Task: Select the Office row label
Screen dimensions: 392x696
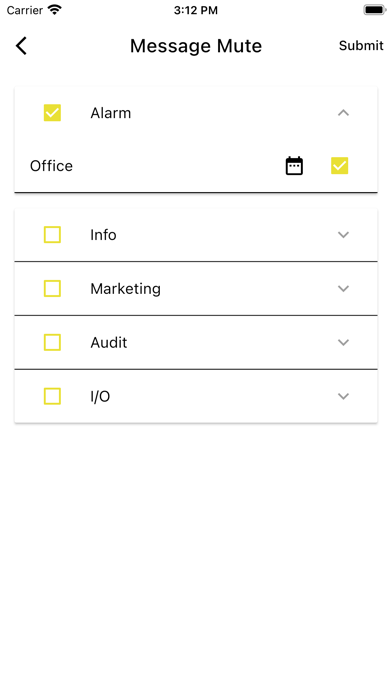Action: pos(51,166)
